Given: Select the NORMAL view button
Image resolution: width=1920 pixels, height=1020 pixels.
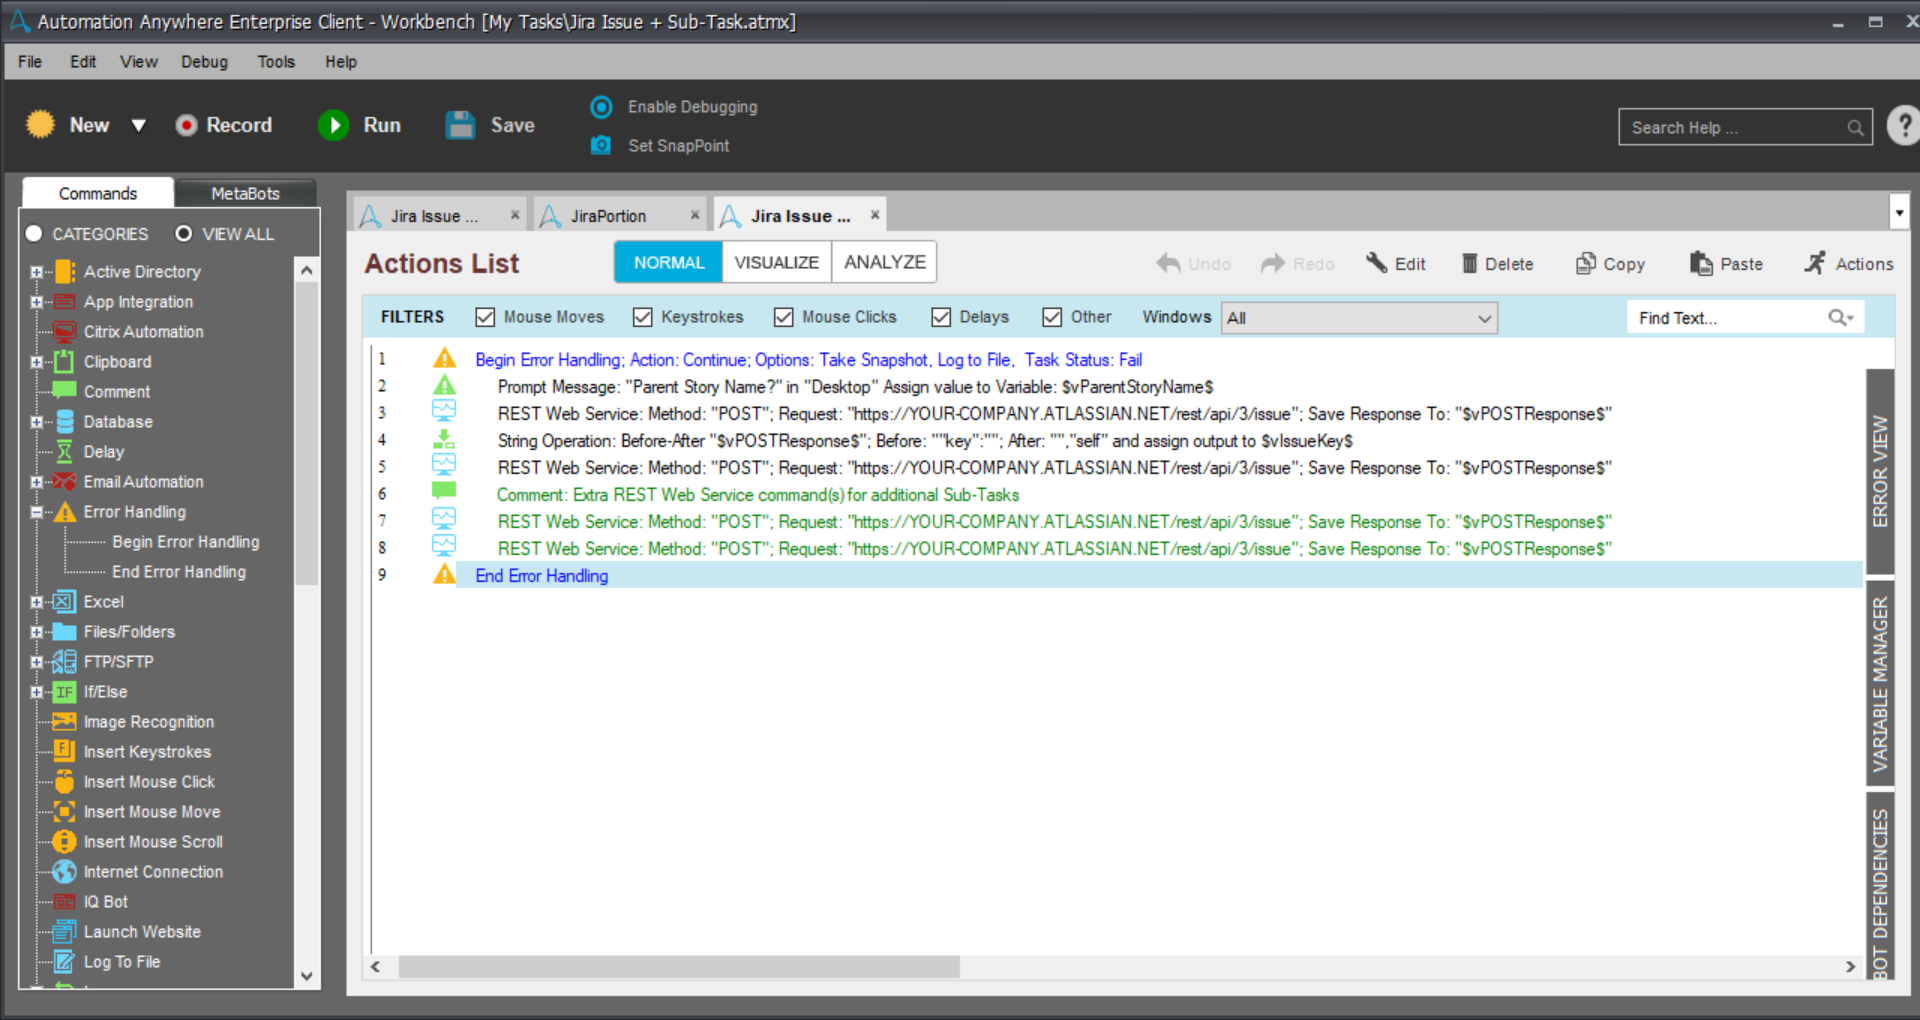Looking at the screenshot, I should [669, 262].
